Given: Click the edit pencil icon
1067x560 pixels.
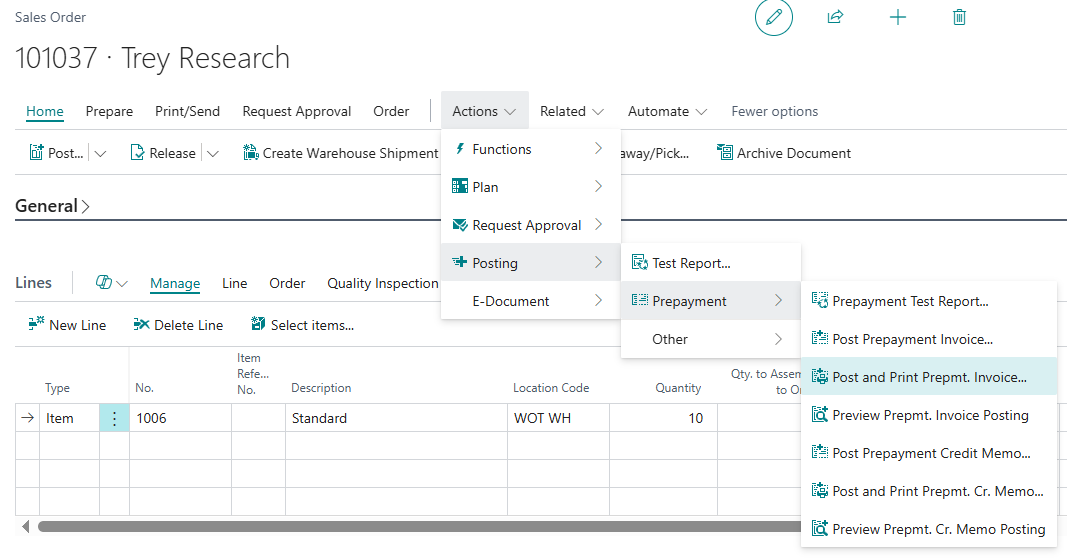Looking at the screenshot, I should point(774,17).
